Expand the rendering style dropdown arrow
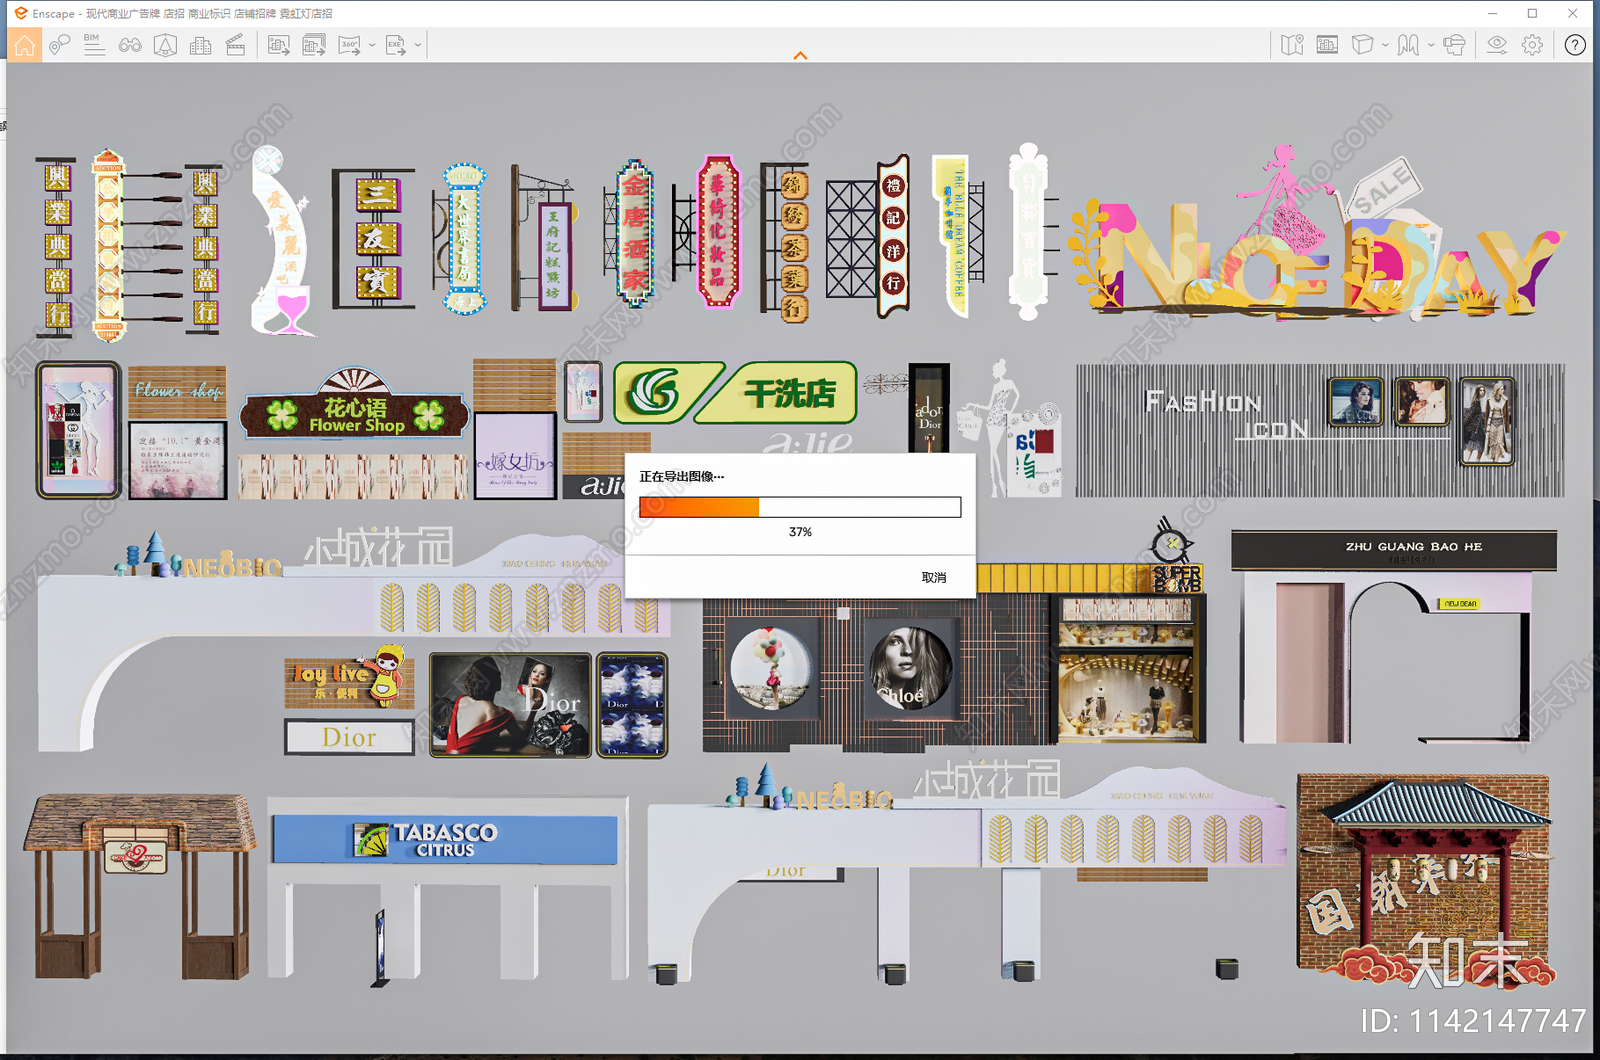This screenshot has width=1600, height=1060. [x=1431, y=45]
